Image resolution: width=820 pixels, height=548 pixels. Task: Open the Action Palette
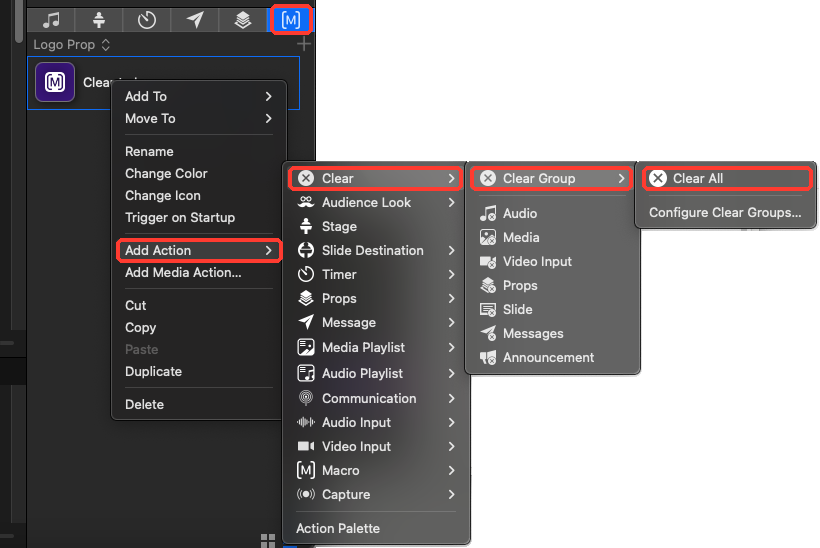click(x=375, y=528)
